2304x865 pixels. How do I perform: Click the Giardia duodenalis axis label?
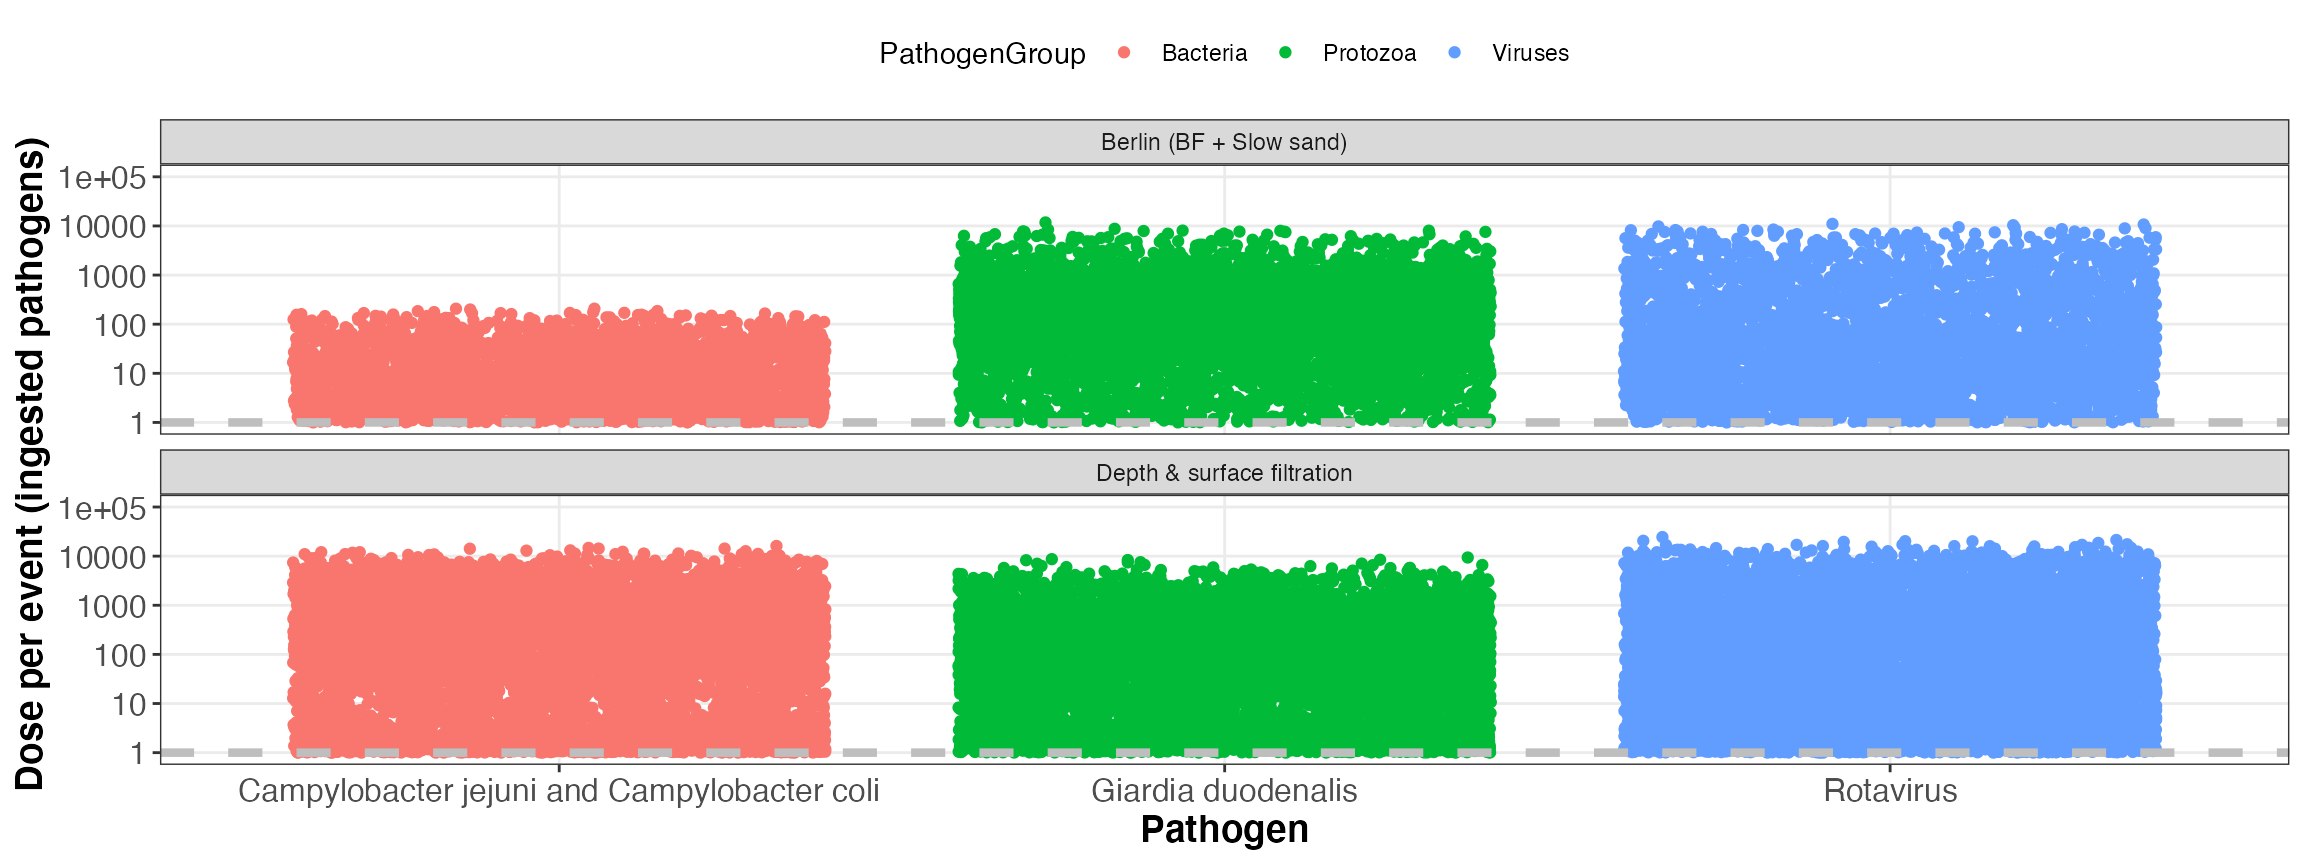(x=1224, y=791)
